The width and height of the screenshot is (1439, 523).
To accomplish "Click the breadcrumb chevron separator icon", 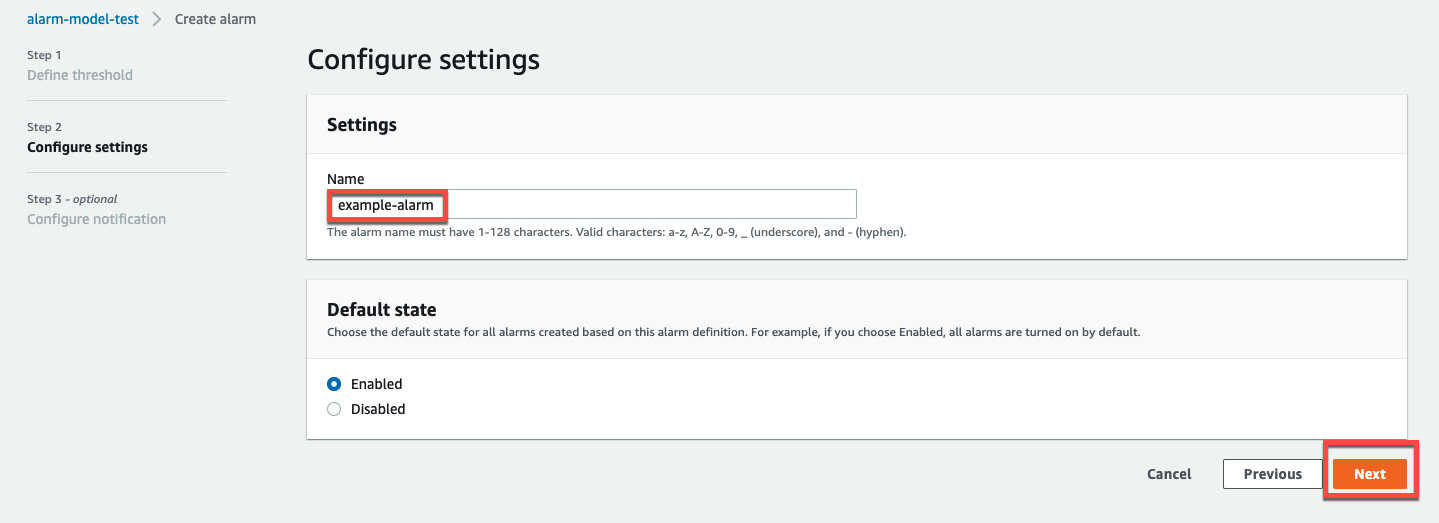I will coord(157,19).
